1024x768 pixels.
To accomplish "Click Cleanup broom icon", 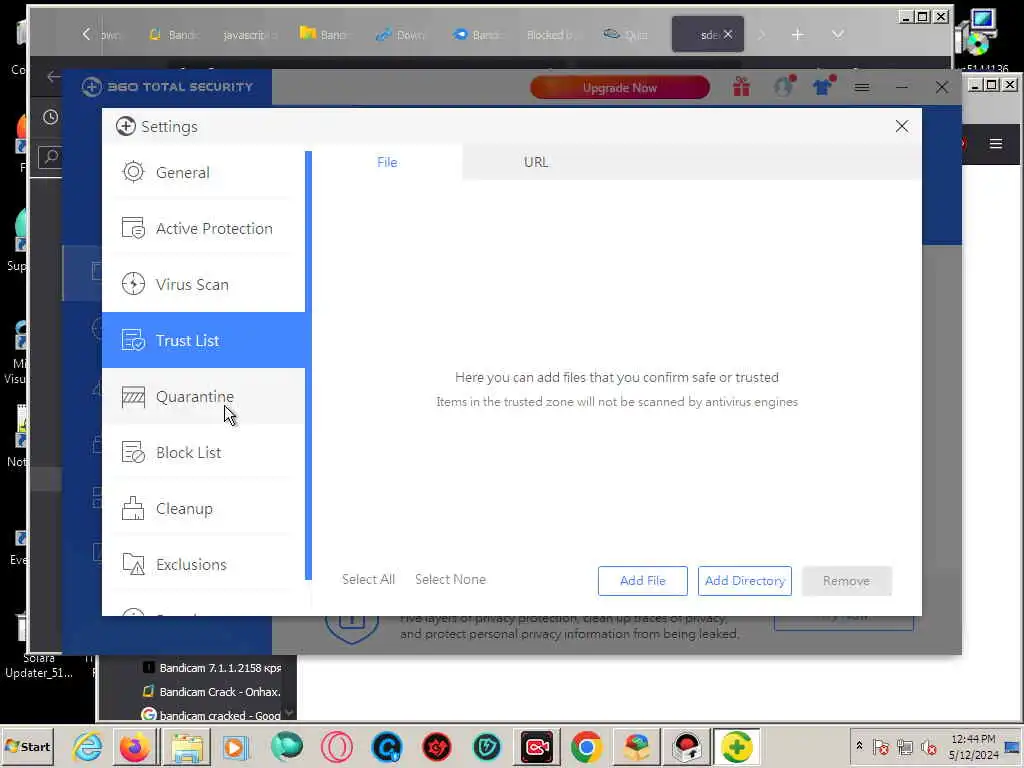I will point(133,508).
